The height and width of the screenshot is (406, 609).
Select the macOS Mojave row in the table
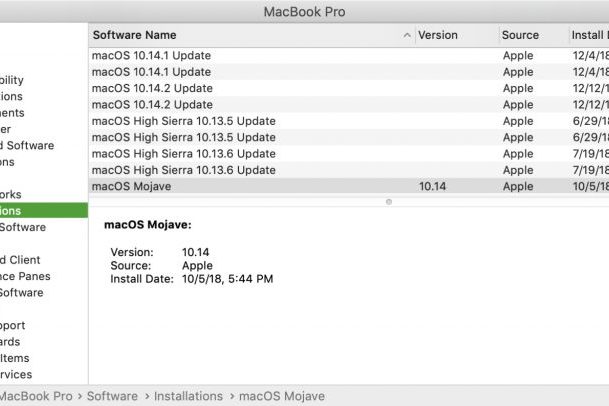(x=250, y=186)
